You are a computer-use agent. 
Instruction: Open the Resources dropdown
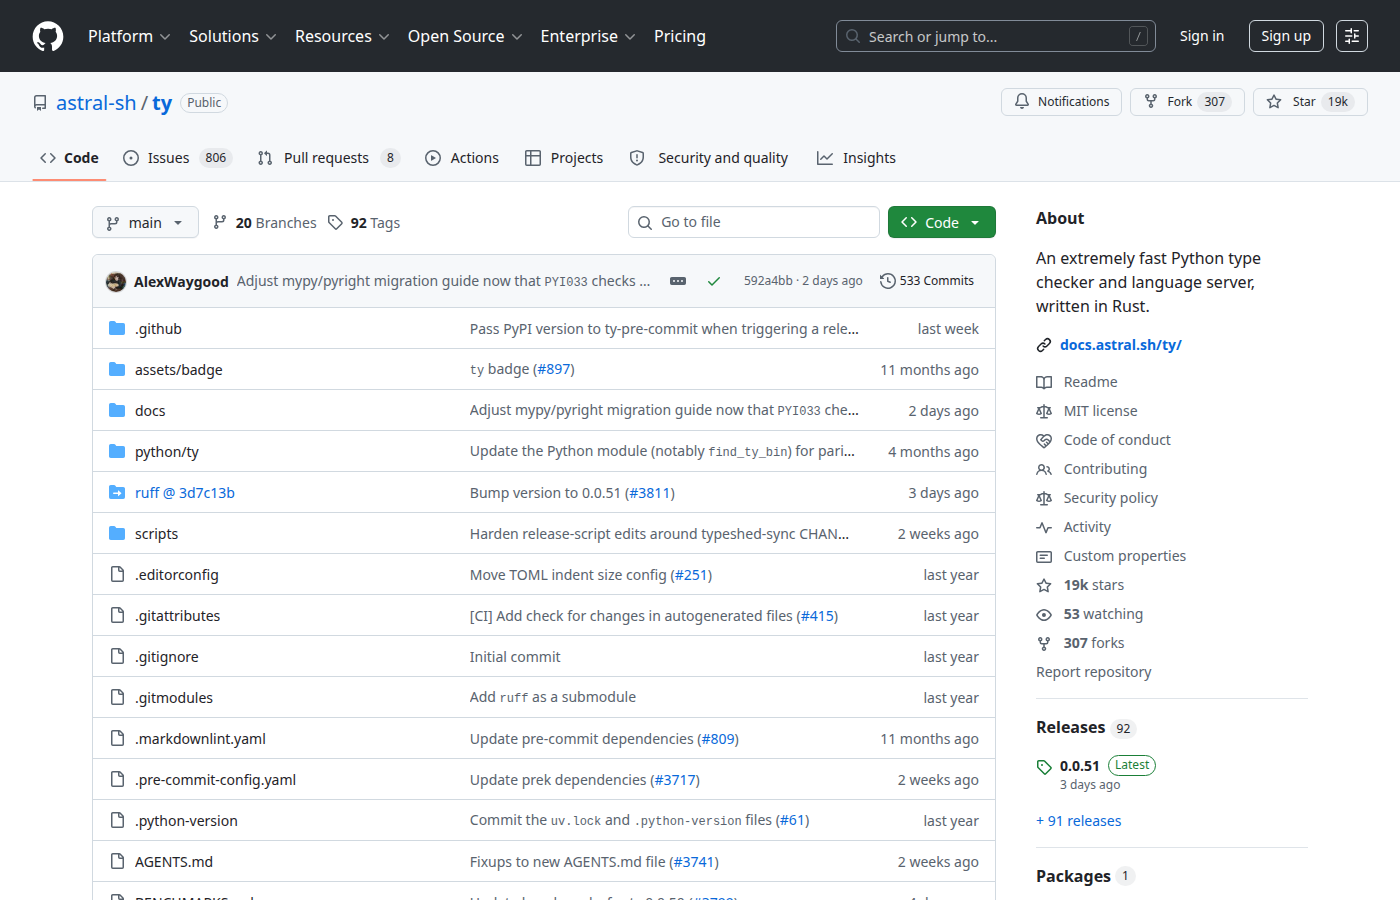(x=341, y=36)
